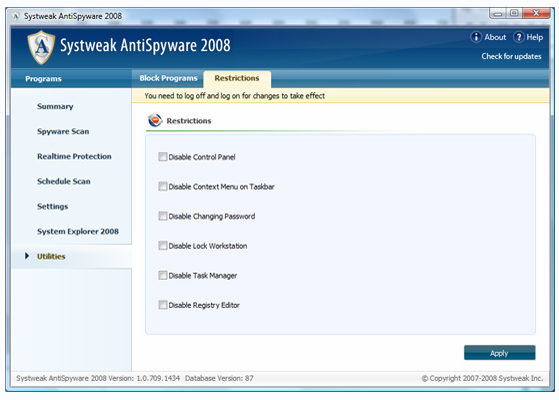Minimize the AntiSpyware window

coord(498,14)
